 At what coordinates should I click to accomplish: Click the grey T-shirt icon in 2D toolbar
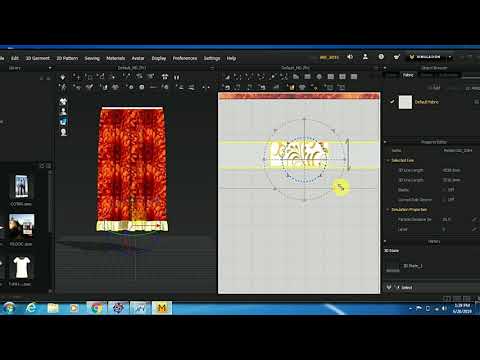(302, 87)
